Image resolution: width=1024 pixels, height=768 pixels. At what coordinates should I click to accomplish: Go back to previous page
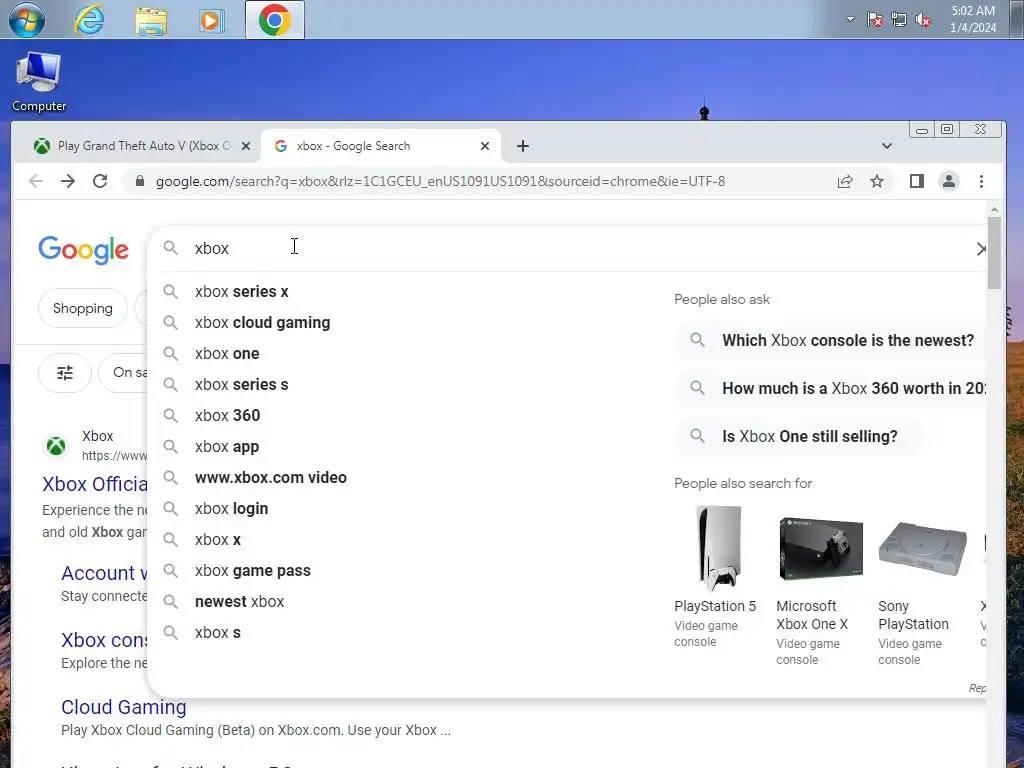click(36, 182)
